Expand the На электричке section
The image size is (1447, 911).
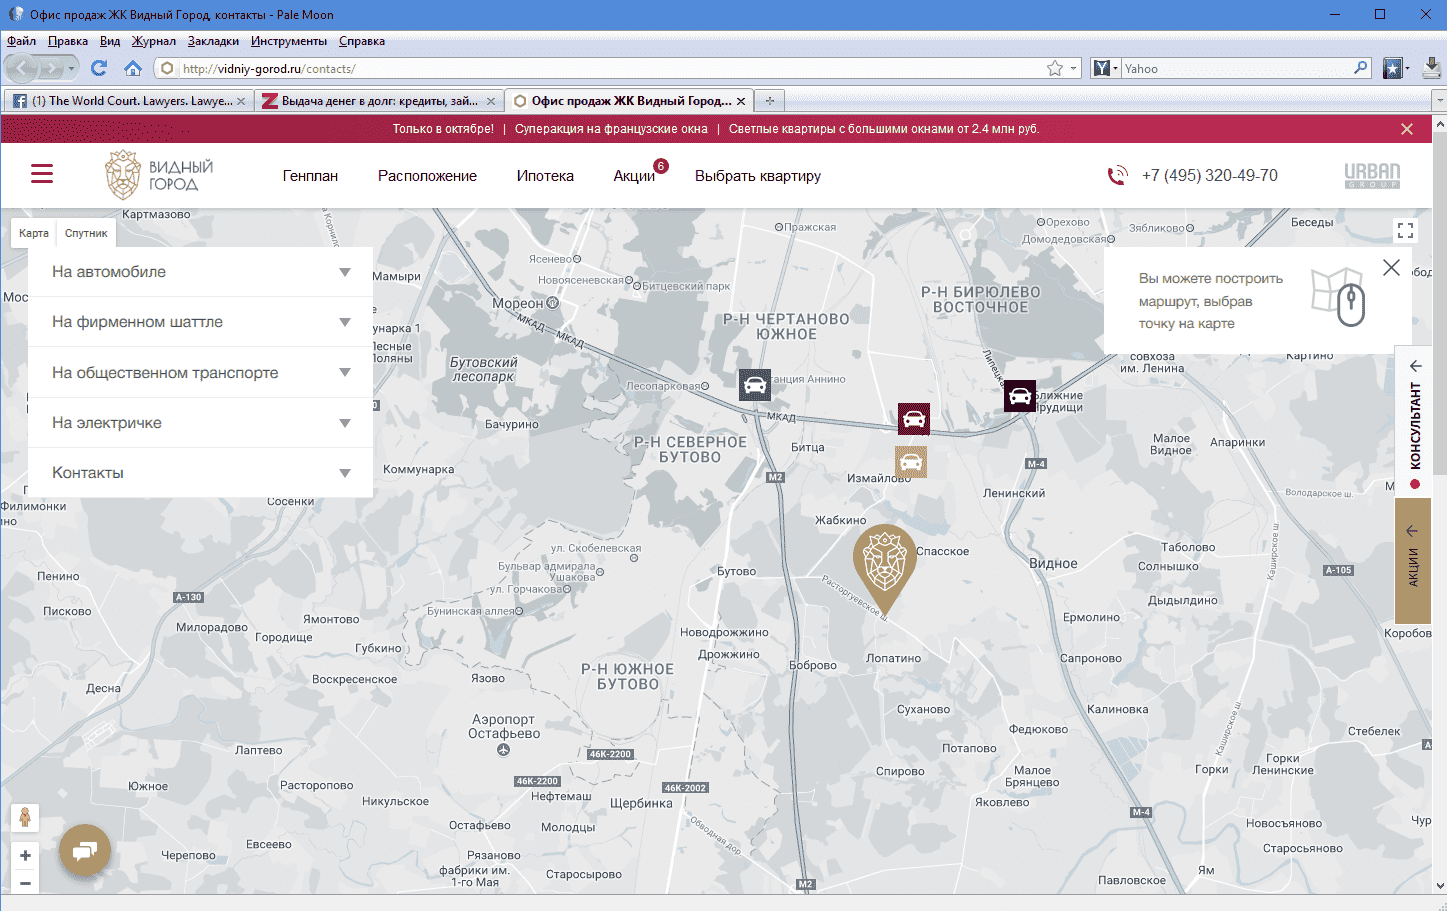coord(200,423)
